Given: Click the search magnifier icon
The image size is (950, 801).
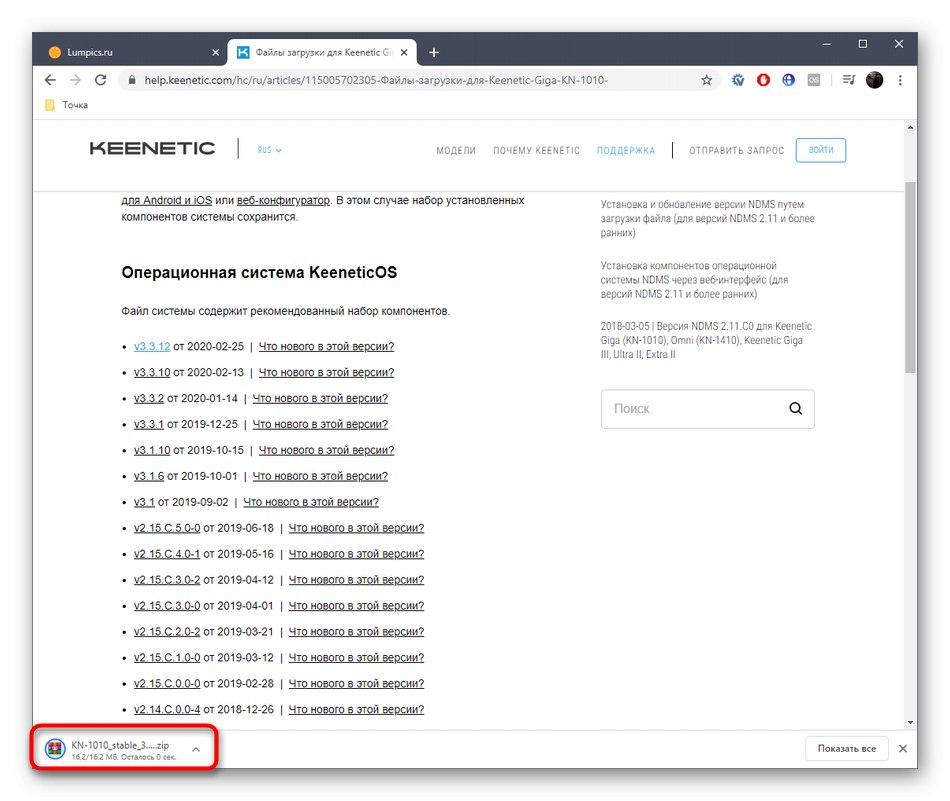Looking at the screenshot, I should [796, 409].
